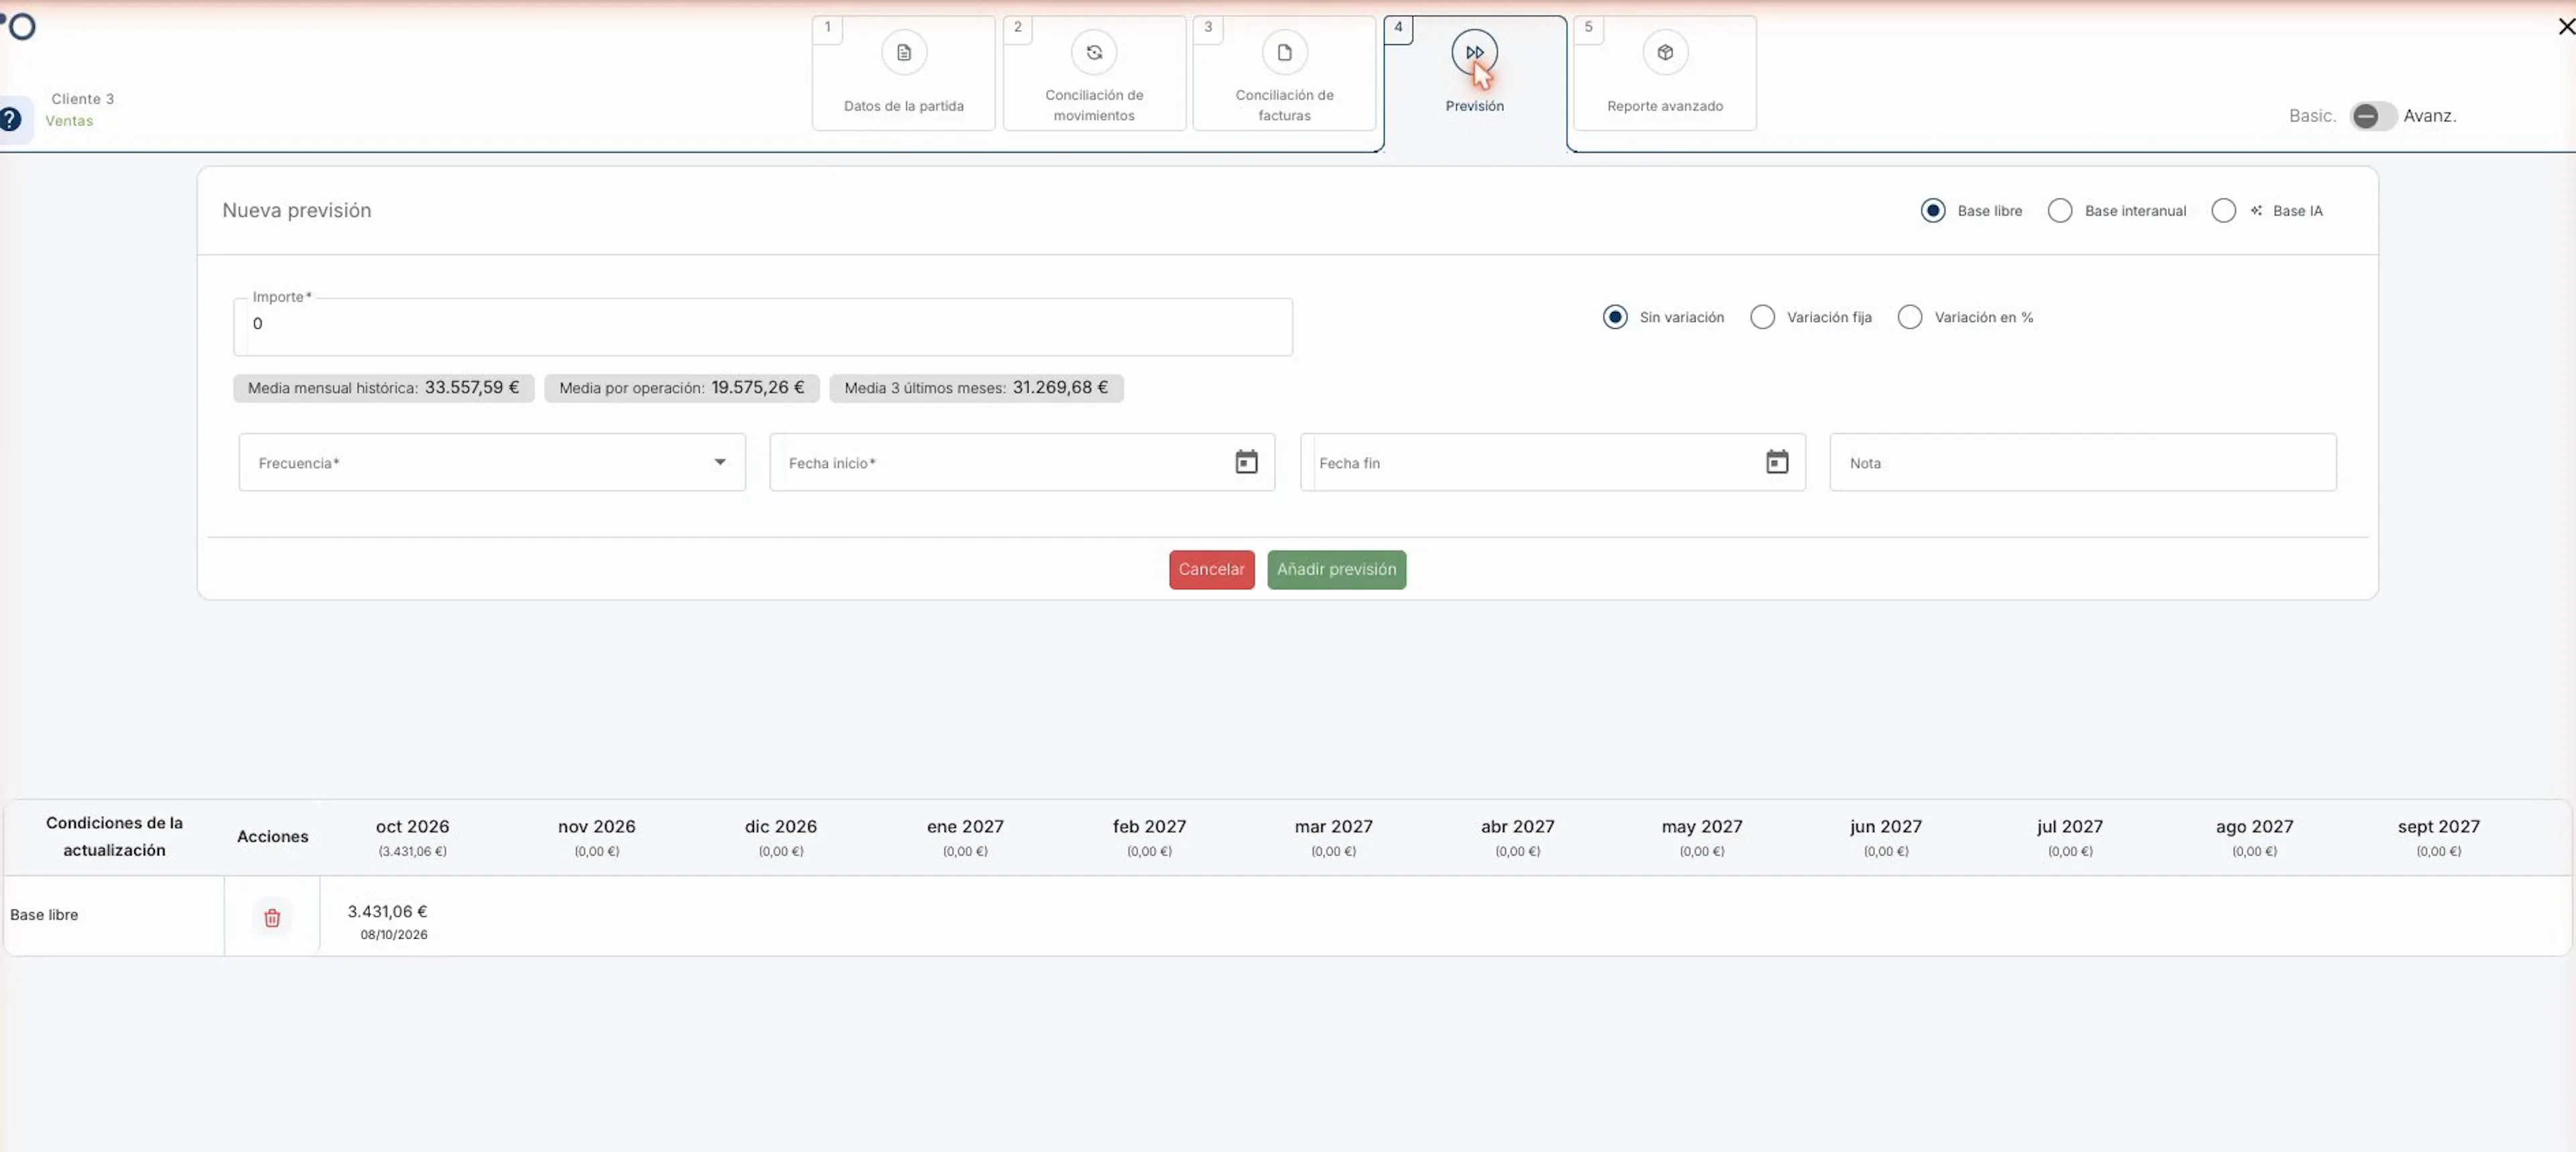Click the app logo in top corner
The height and width of the screenshot is (1152, 2576).
pyautogui.click(x=18, y=26)
